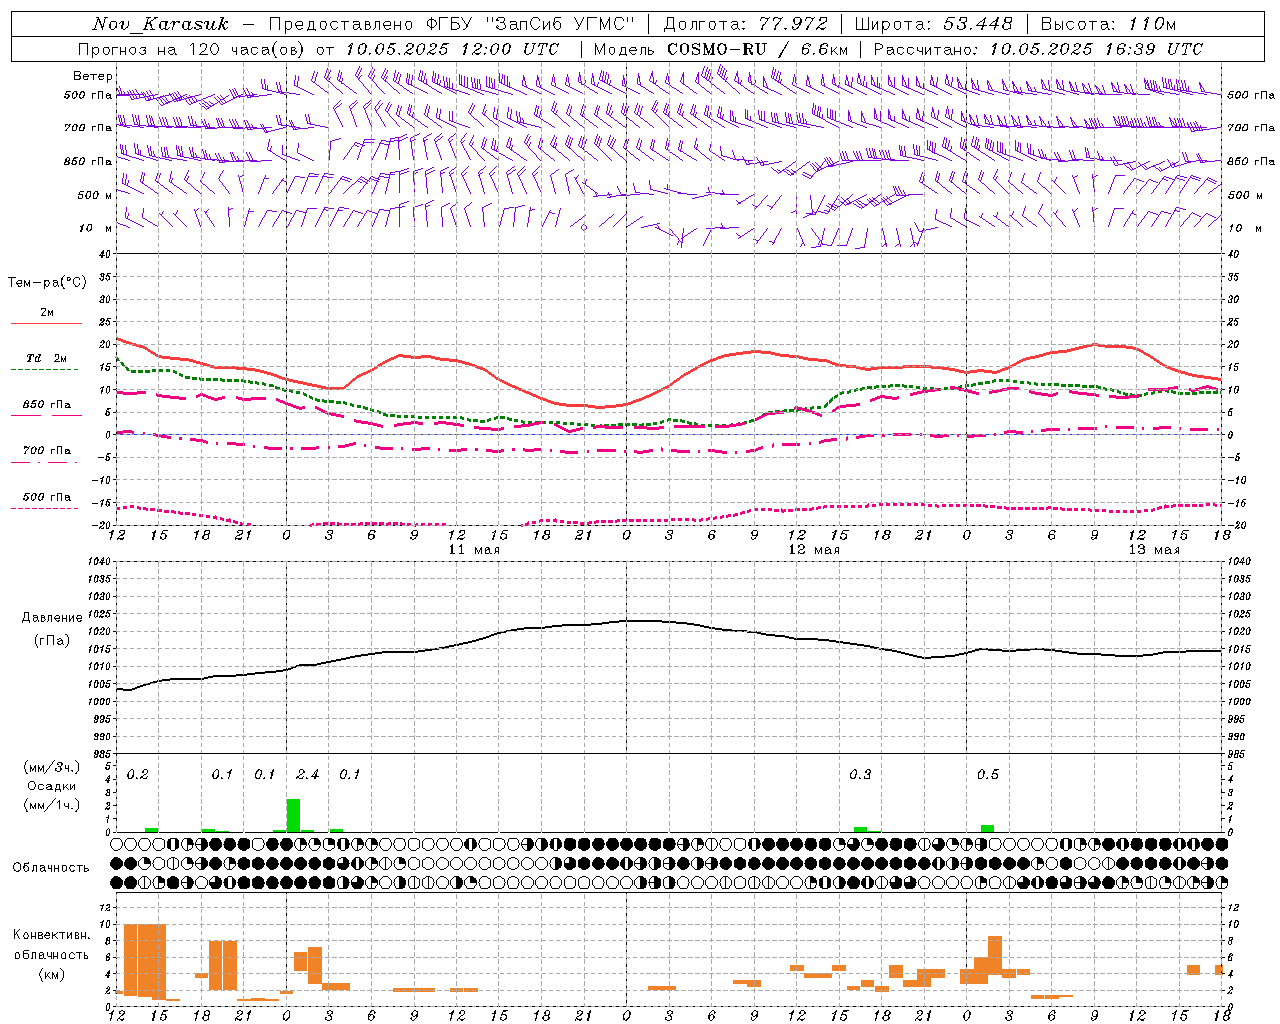Click the Осадки precipitation label
Viewport: 1280px width, 1024px height.
coord(52,786)
